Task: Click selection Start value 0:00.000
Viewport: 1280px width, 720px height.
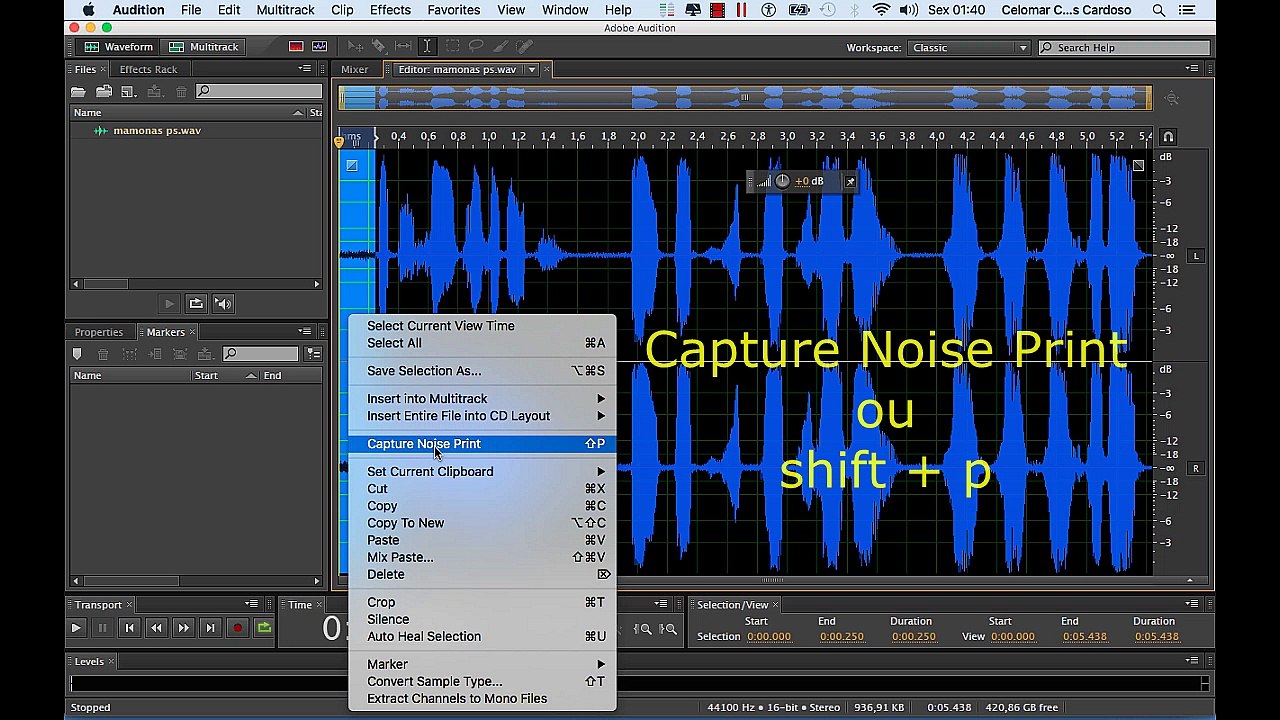Action: [770, 637]
